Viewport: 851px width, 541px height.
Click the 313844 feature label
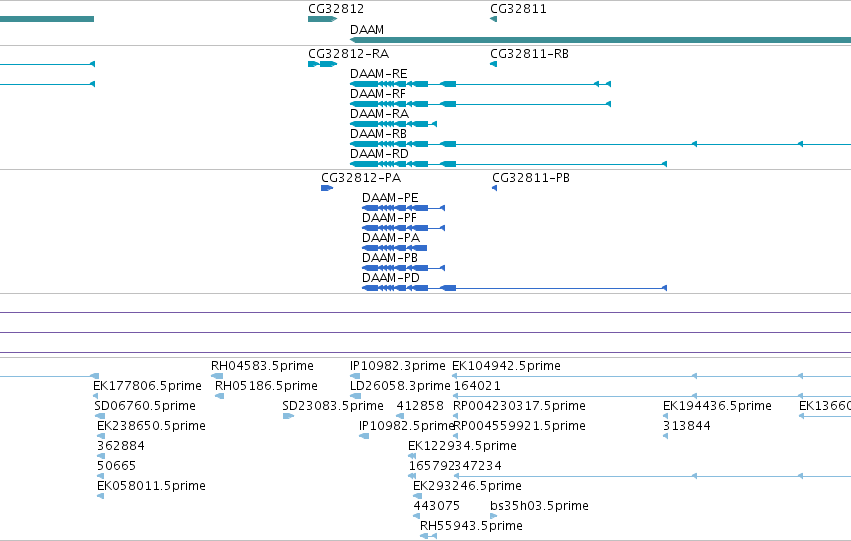tap(687, 427)
